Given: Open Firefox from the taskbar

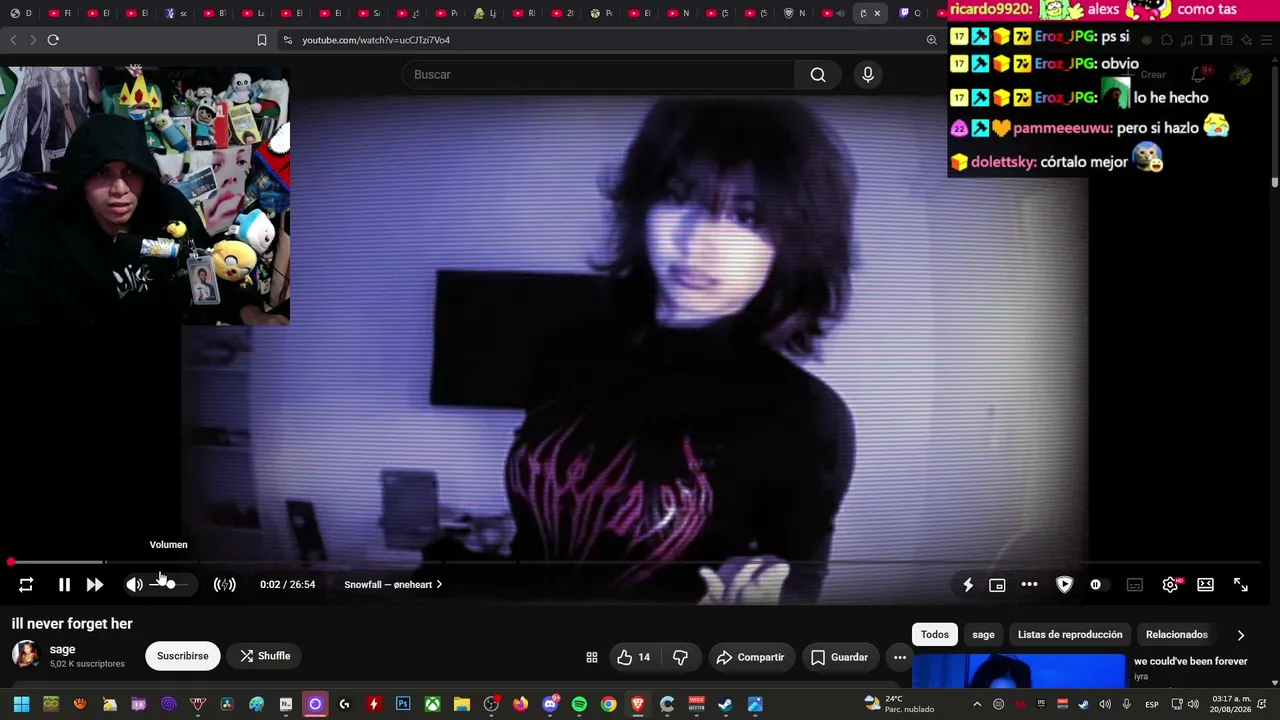Looking at the screenshot, I should (x=520, y=704).
